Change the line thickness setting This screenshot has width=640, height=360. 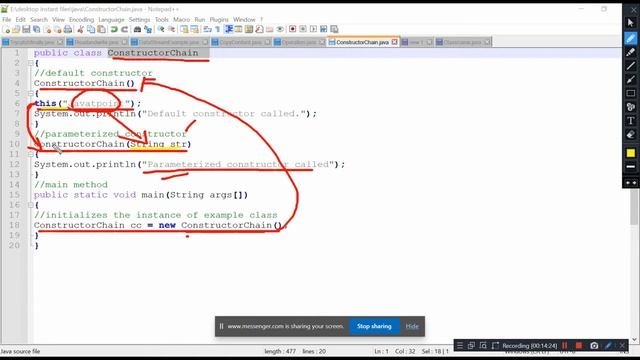pyautogui.click(x=631, y=167)
